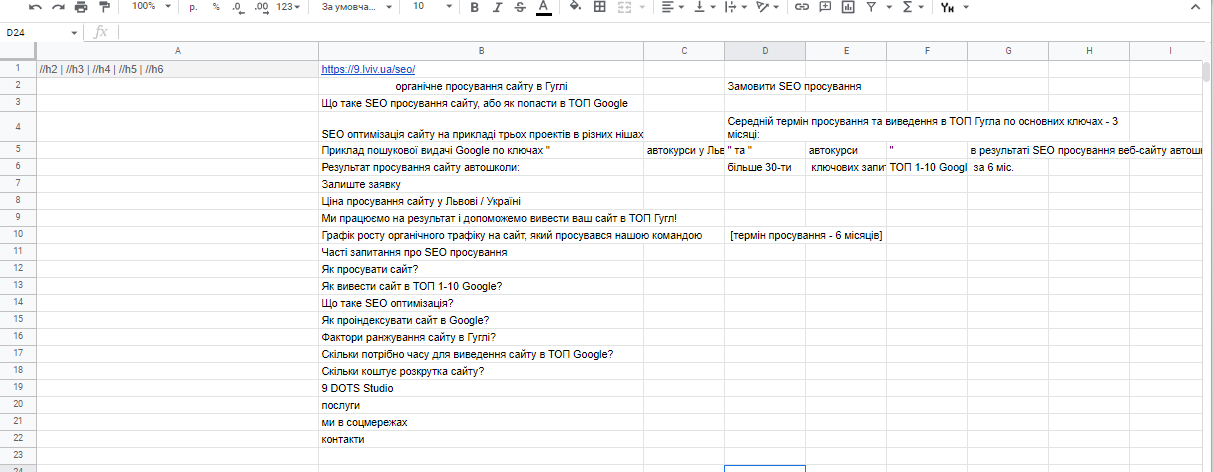Click the Undo arrow in toolbar
Screen dimensions: 1213x472
pos(36,7)
